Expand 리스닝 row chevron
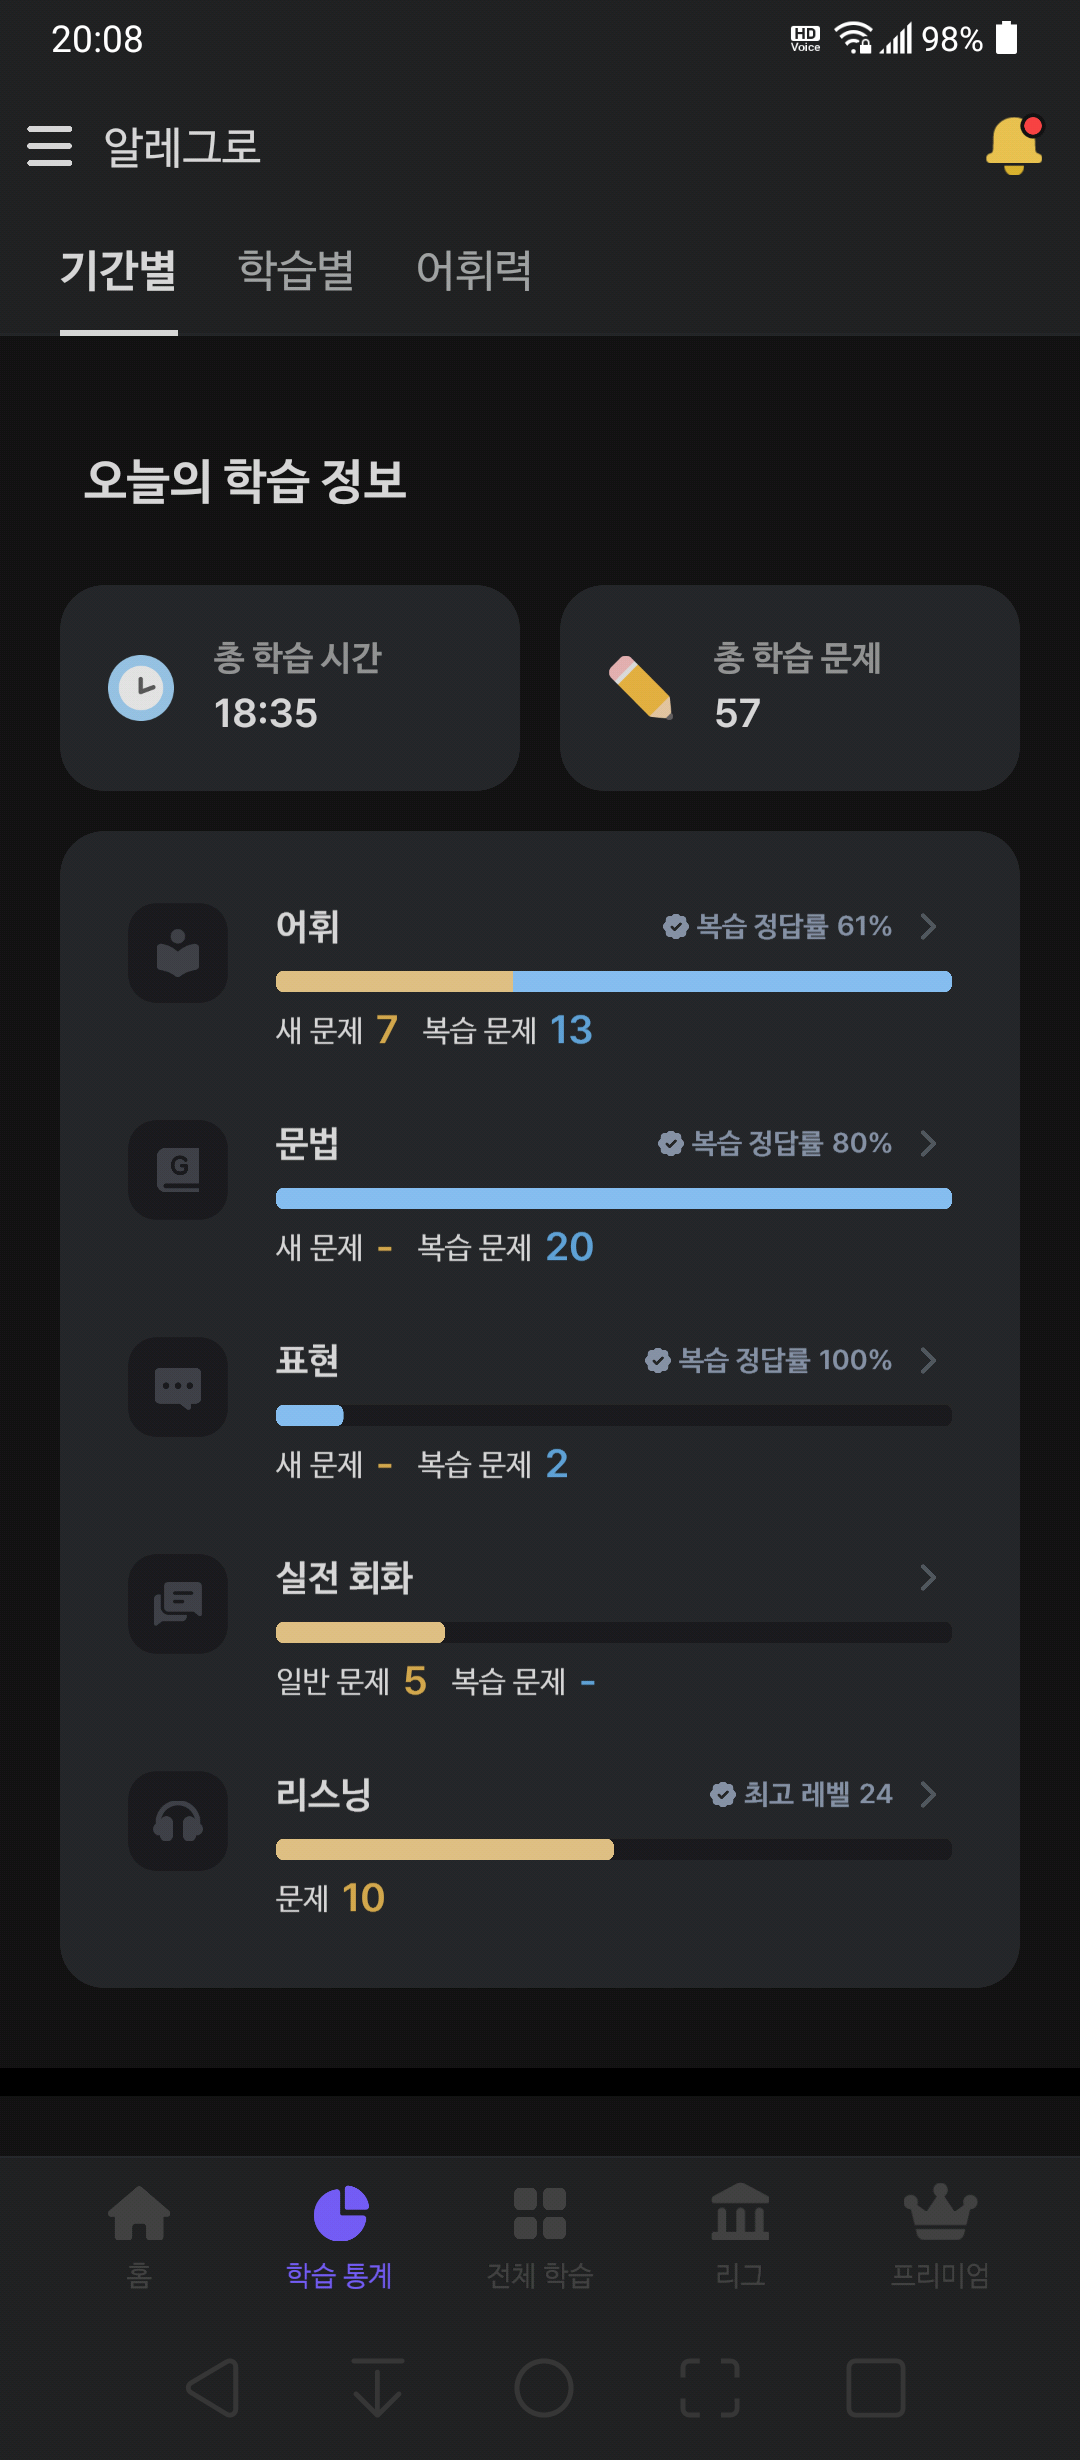The height and width of the screenshot is (2460, 1080). (928, 1794)
